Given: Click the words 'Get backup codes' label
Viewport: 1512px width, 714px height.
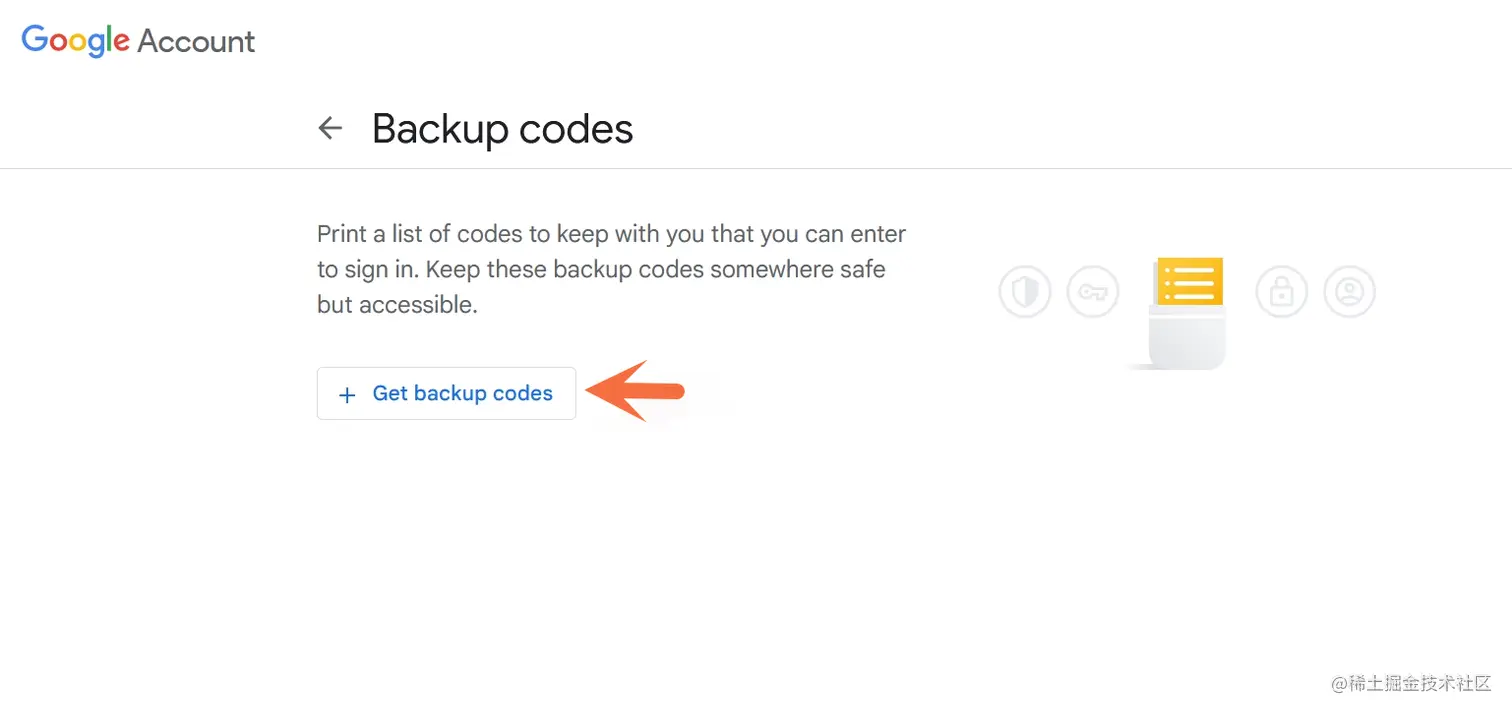Looking at the screenshot, I should (462, 393).
